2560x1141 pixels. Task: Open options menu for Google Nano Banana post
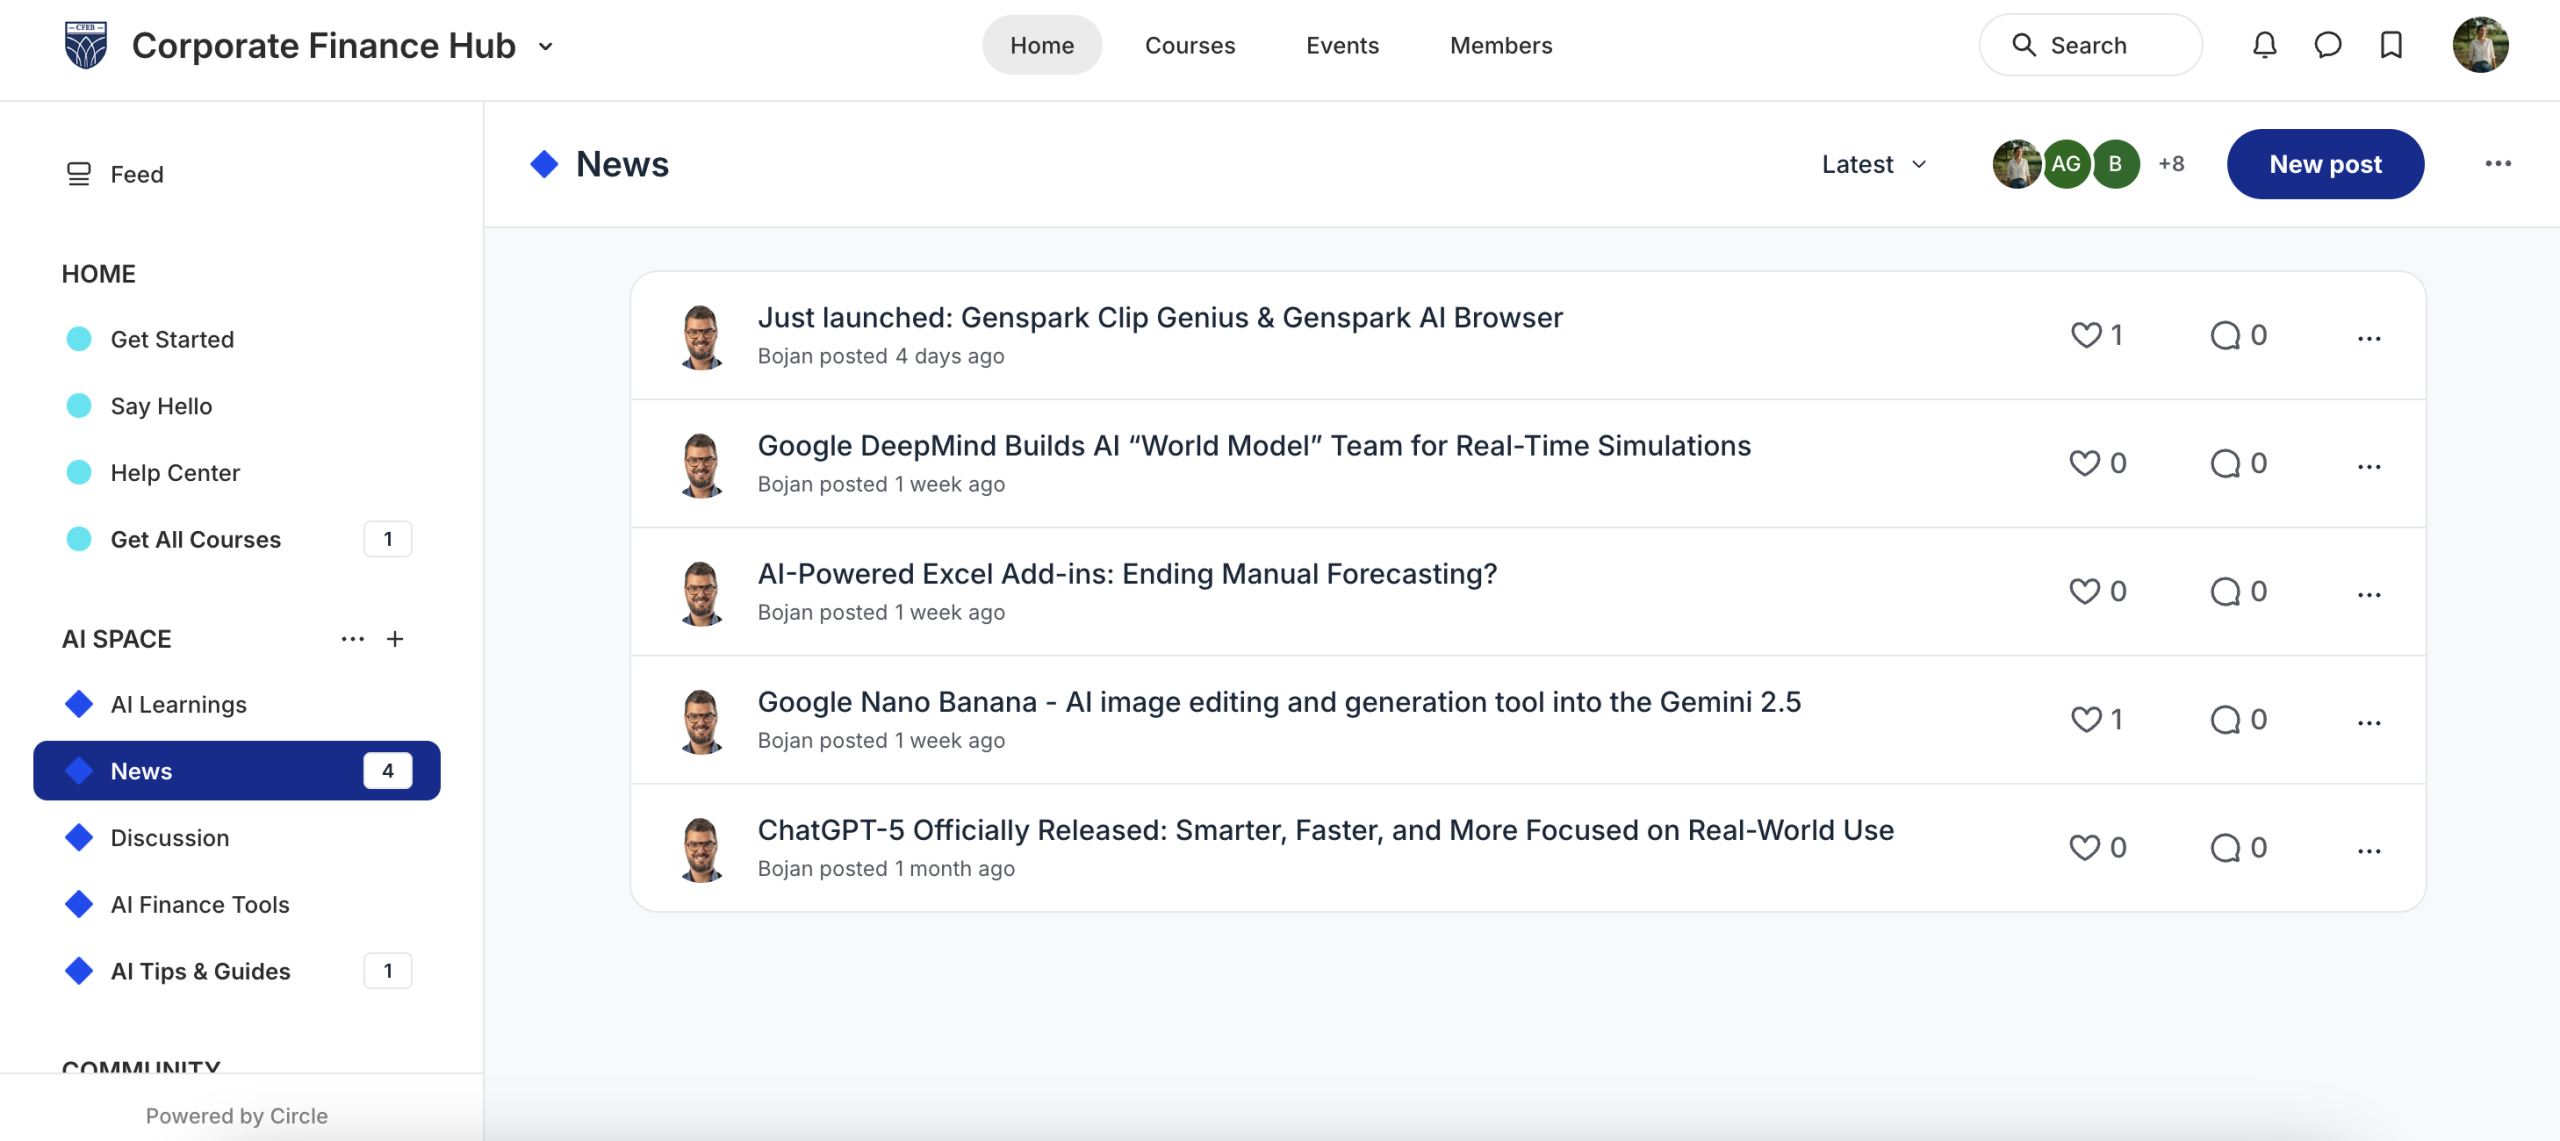pyautogui.click(x=2368, y=722)
